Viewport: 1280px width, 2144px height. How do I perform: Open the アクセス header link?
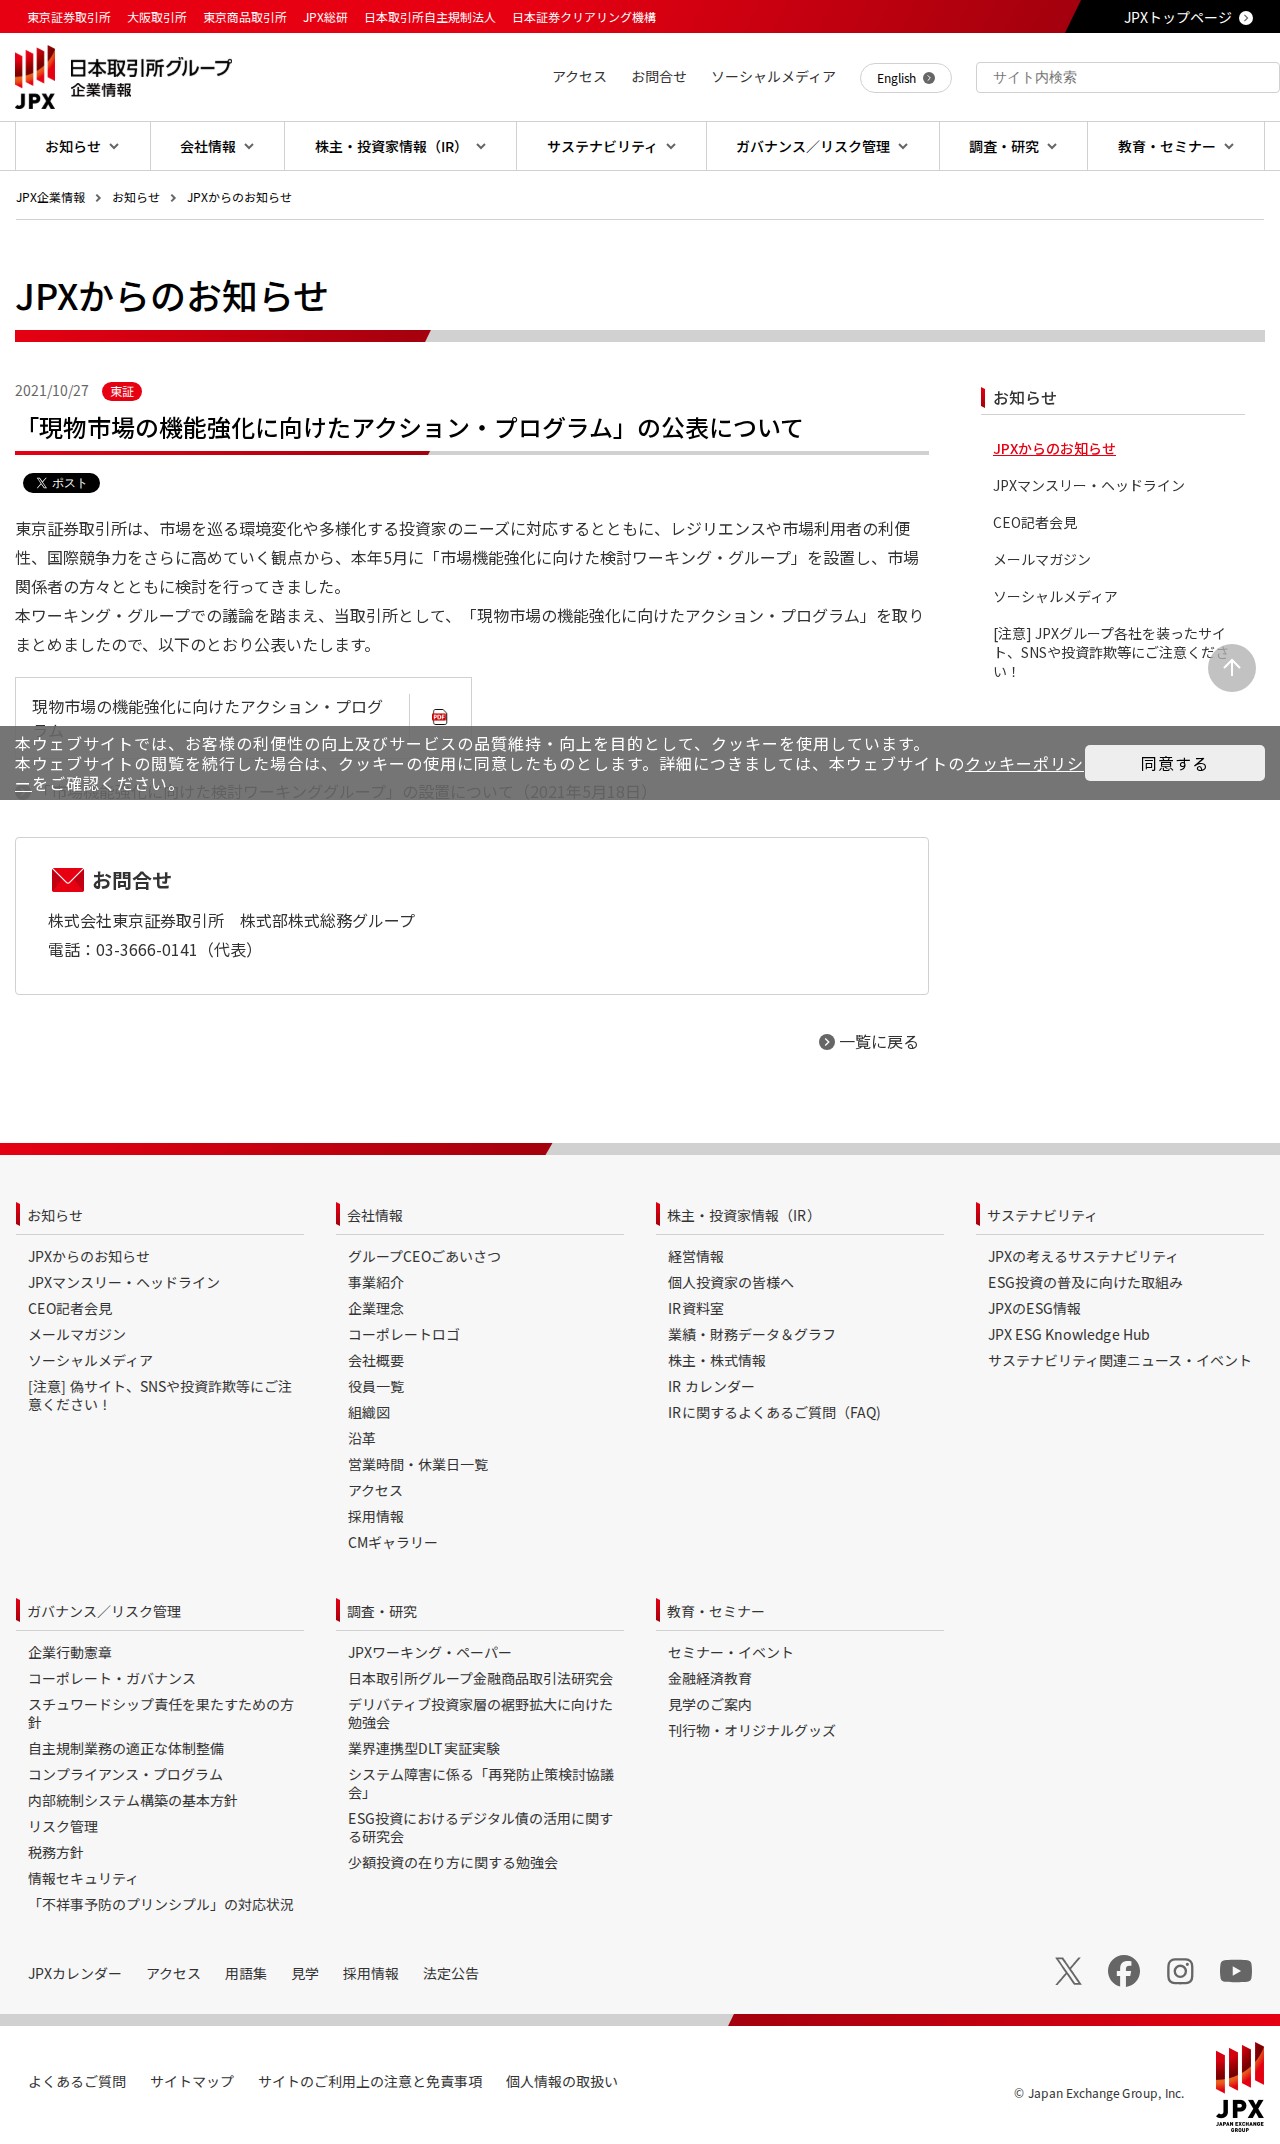click(580, 77)
